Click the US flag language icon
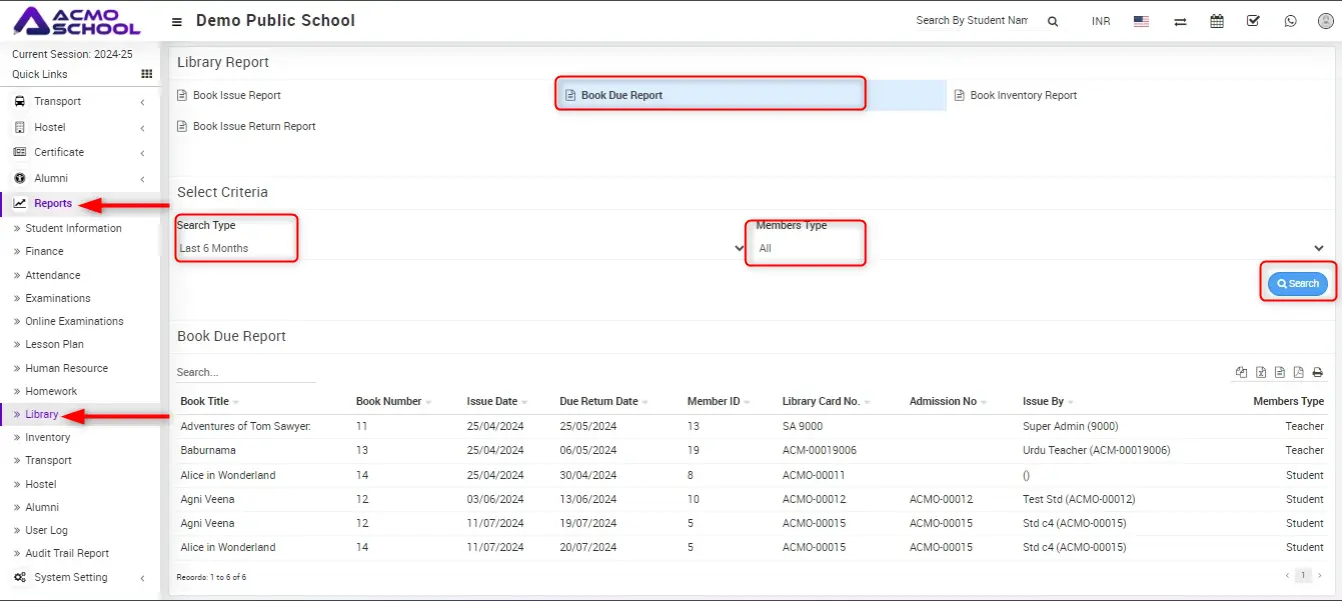The width and height of the screenshot is (1342, 601). pyautogui.click(x=1141, y=21)
